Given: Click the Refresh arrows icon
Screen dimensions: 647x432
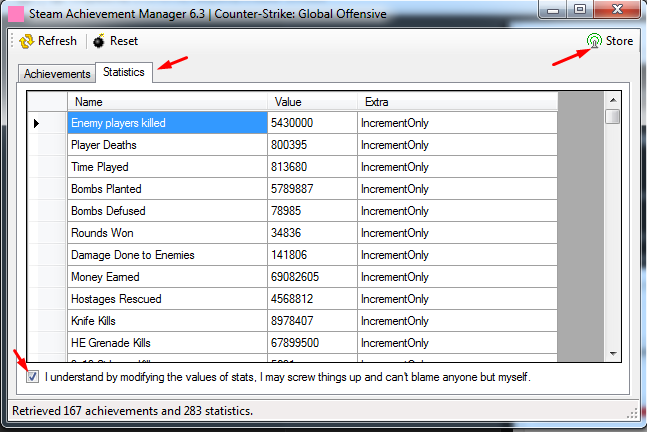Looking at the screenshot, I should 27,41.
